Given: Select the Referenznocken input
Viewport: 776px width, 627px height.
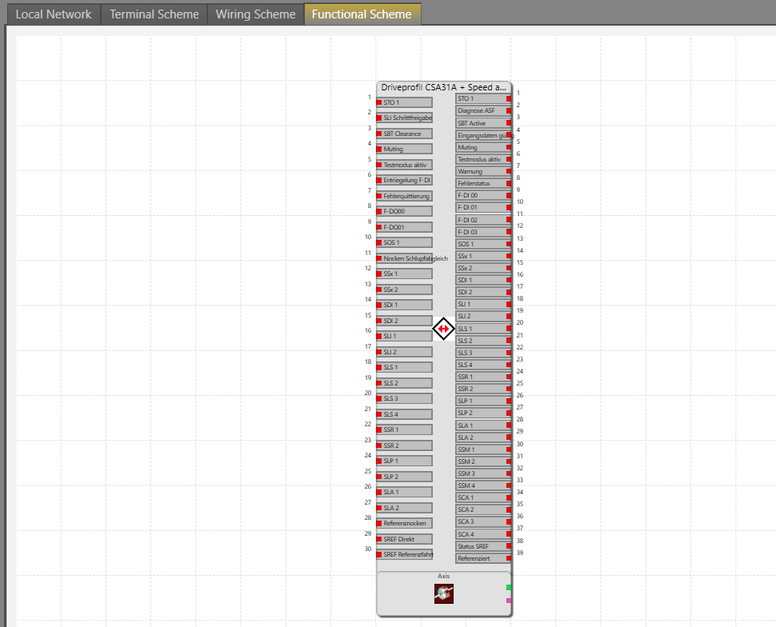Looking at the screenshot, I should [x=404, y=523].
